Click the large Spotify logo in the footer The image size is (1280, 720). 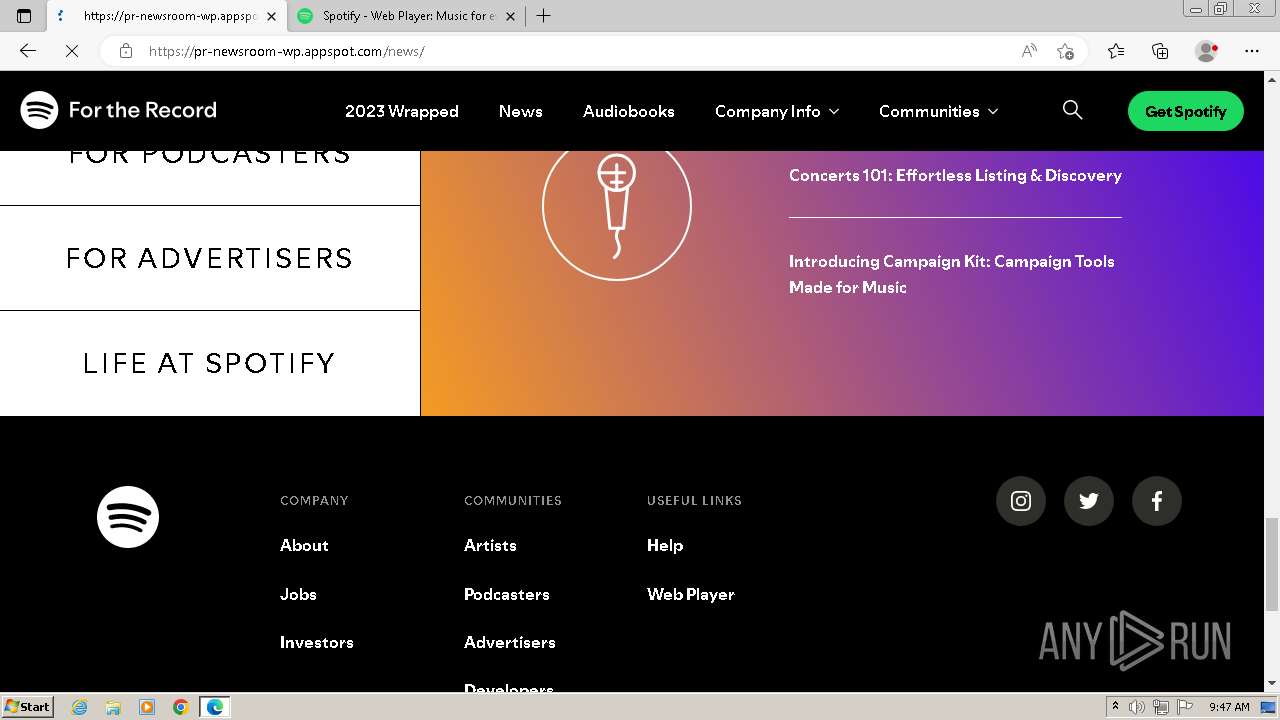tap(128, 517)
